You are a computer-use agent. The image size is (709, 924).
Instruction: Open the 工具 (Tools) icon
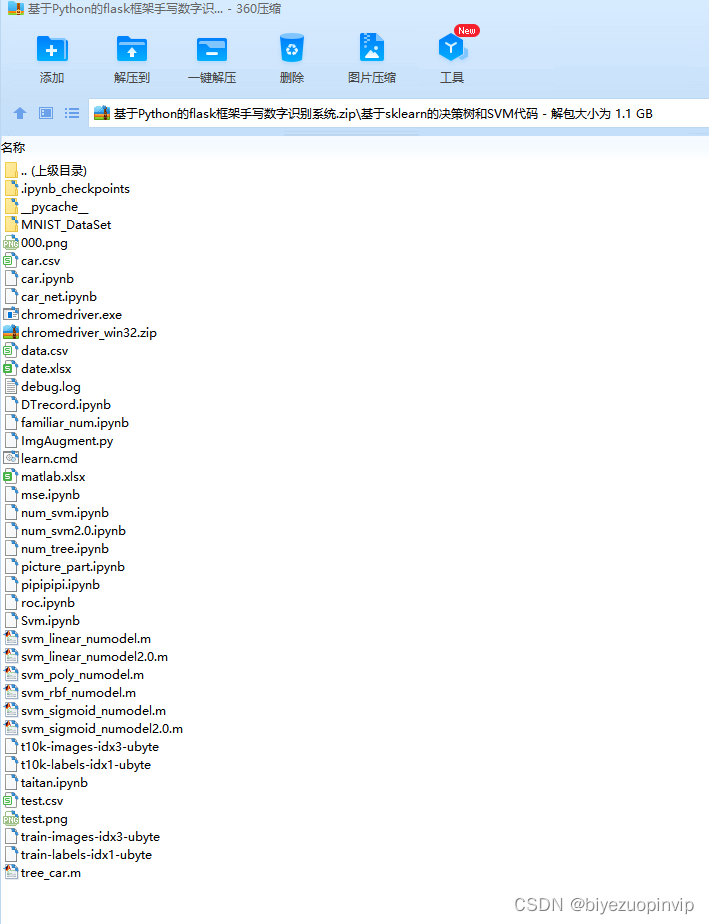tap(452, 47)
